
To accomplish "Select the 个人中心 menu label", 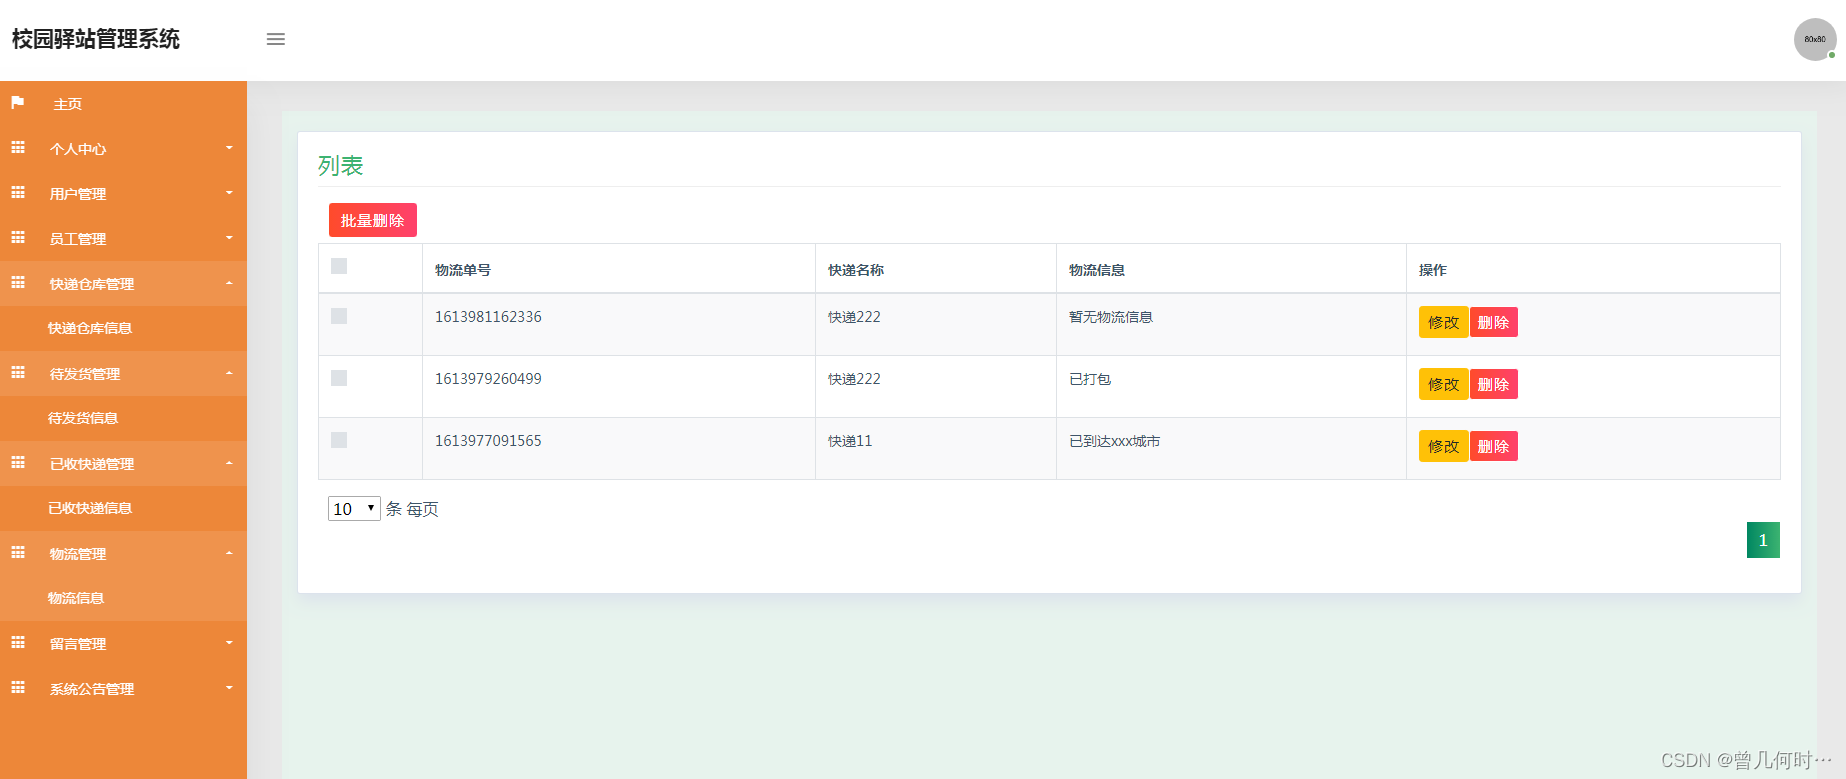I will coord(78,149).
